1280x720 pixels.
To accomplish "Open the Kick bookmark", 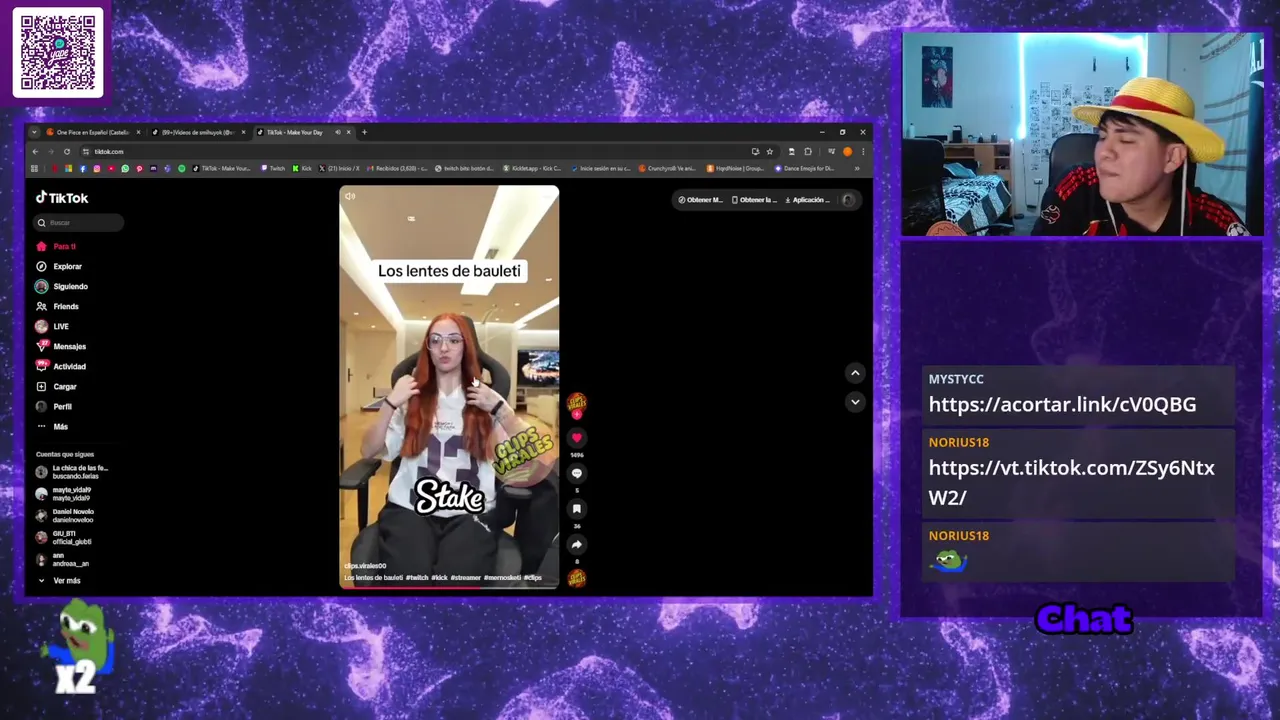I will coord(302,168).
